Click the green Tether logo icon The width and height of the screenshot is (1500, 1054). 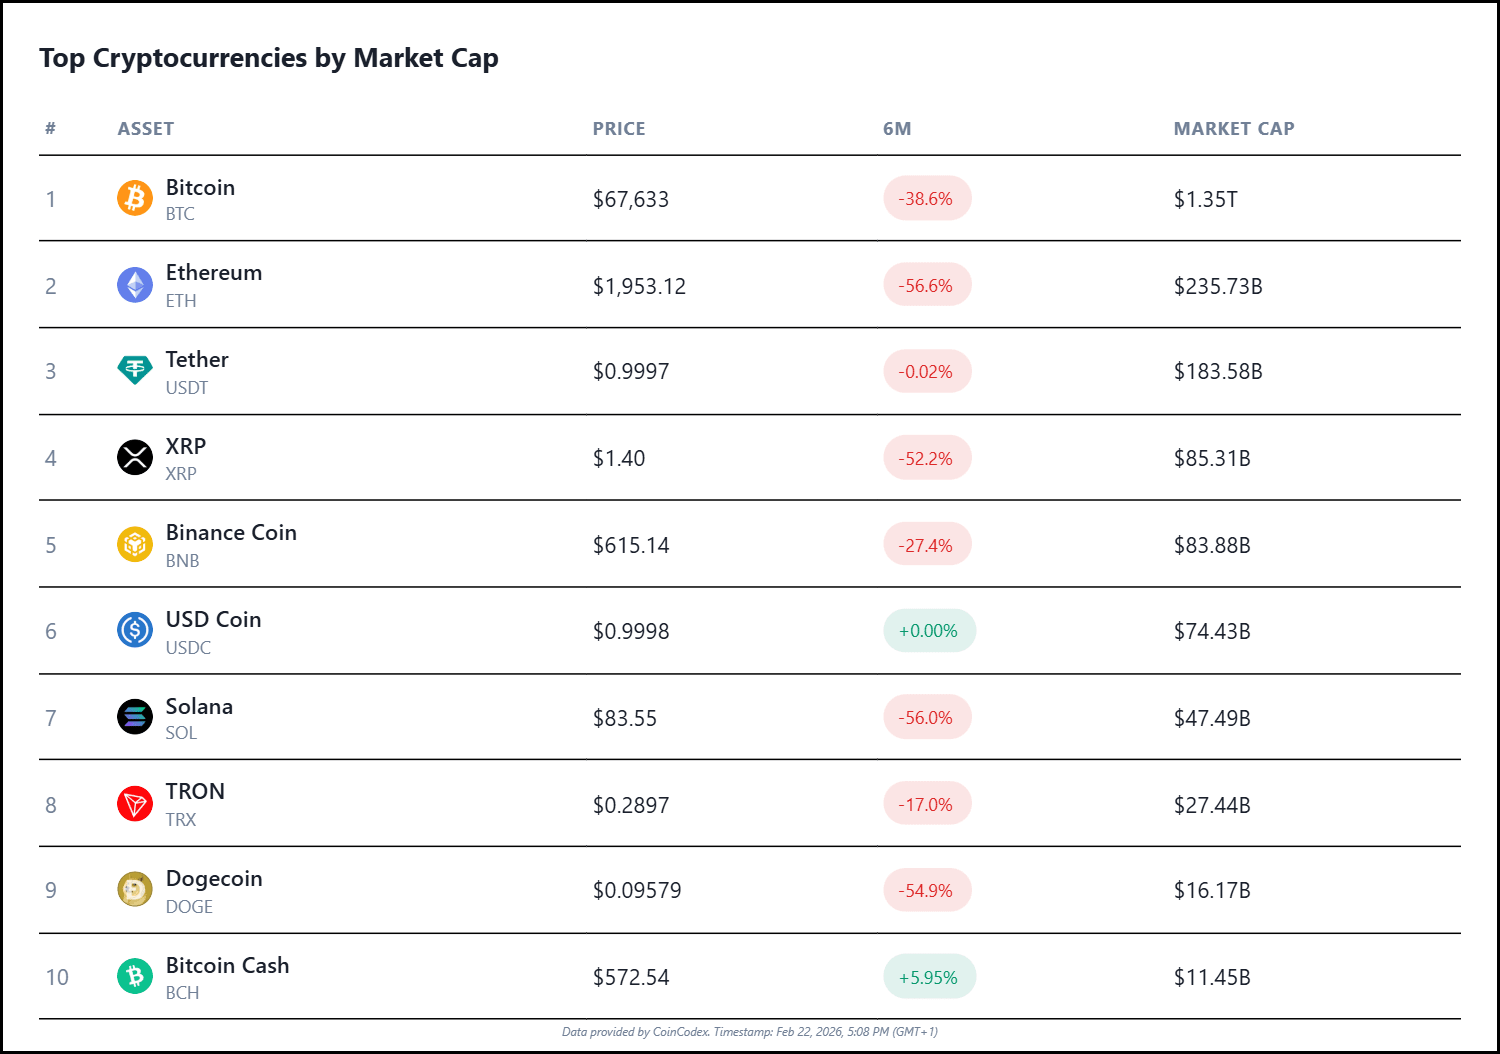135,371
